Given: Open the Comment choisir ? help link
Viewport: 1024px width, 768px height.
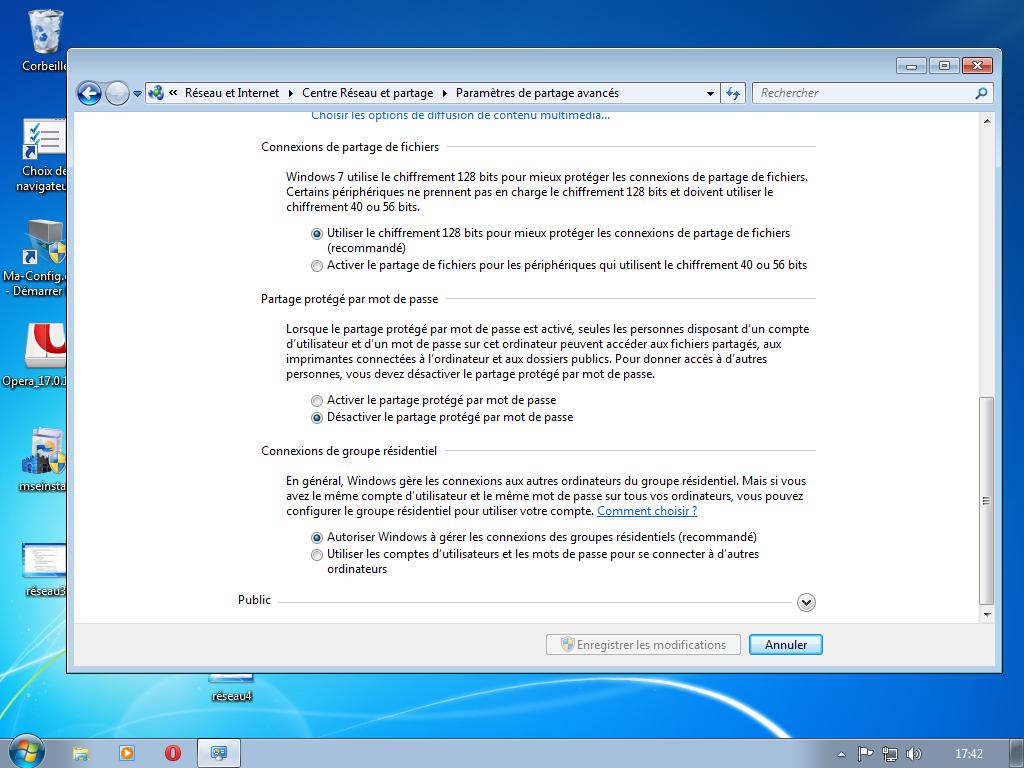Looking at the screenshot, I should pyautogui.click(x=647, y=511).
